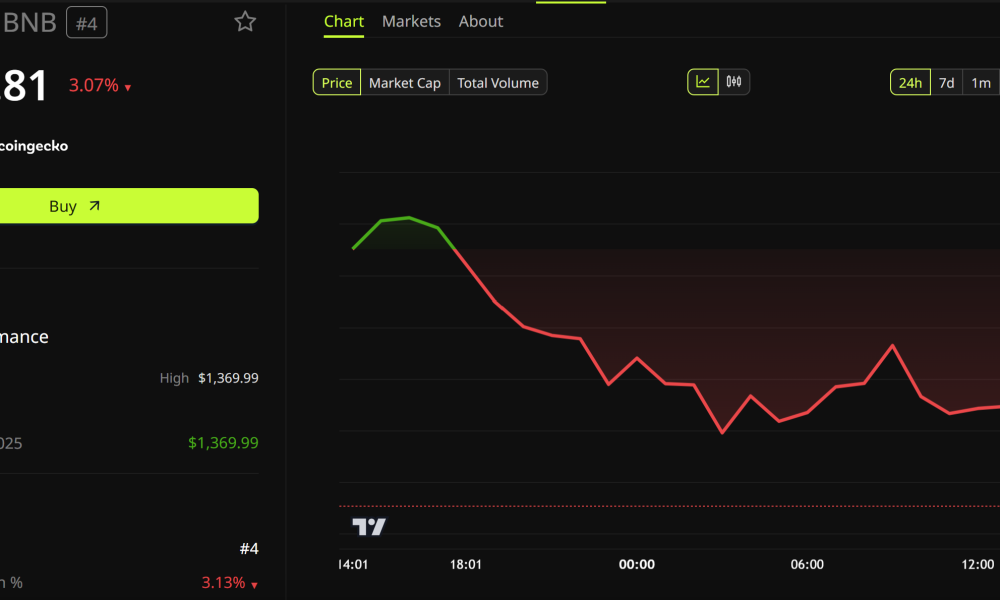
Task: Open the Chart tab
Action: pyautogui.click(x=344, y=22)
